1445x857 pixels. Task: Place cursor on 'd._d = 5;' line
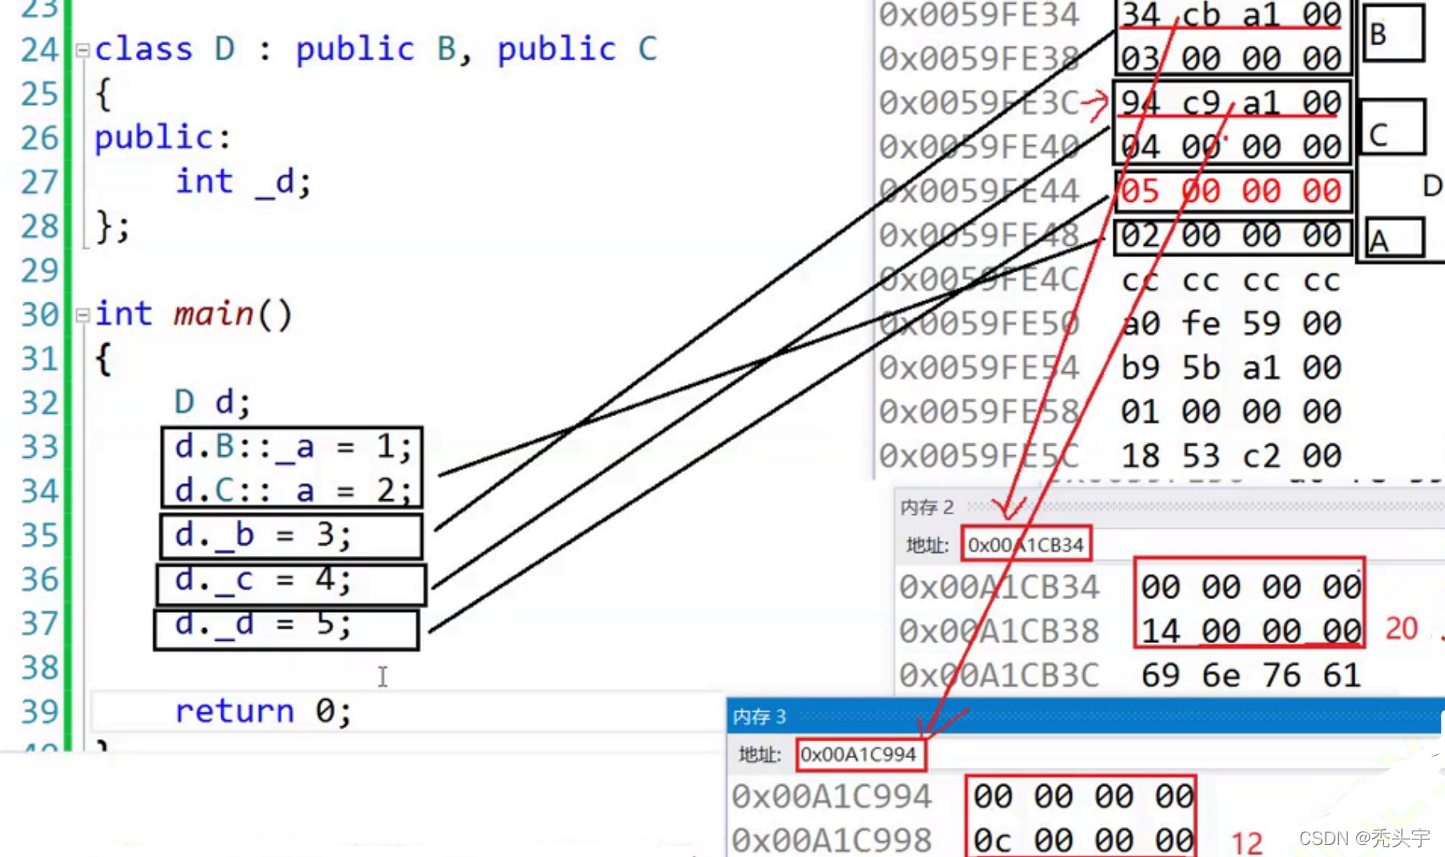[263, 624]
